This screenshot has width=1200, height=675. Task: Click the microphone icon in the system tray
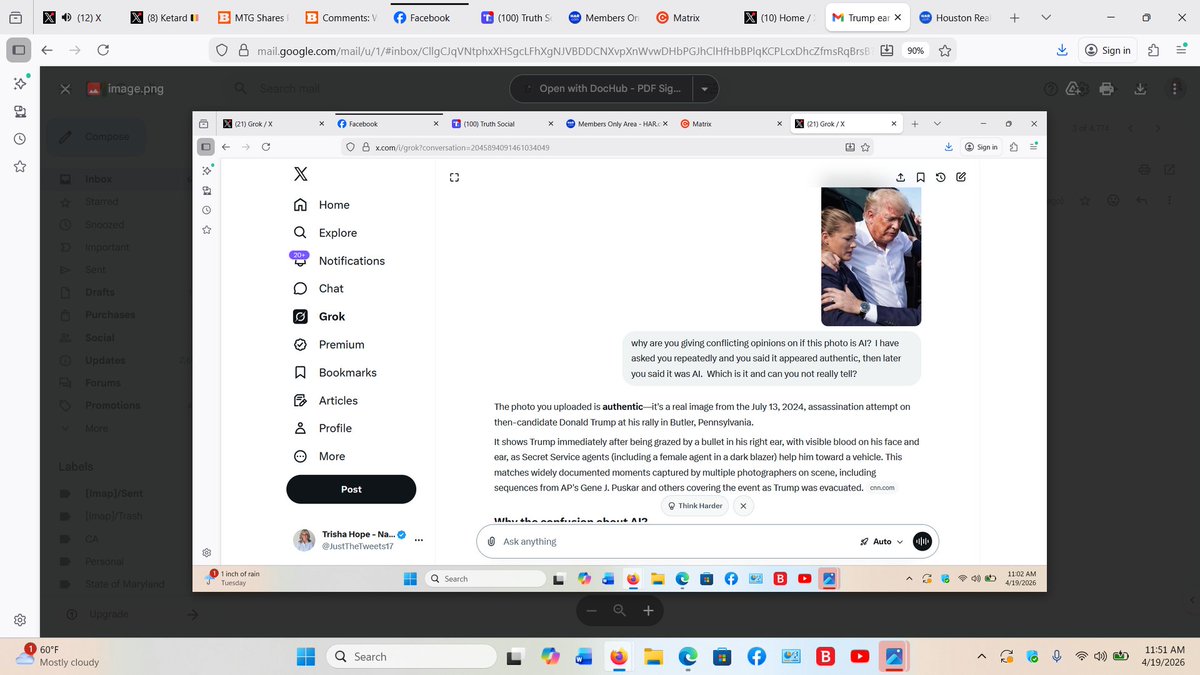point(1057,656)
